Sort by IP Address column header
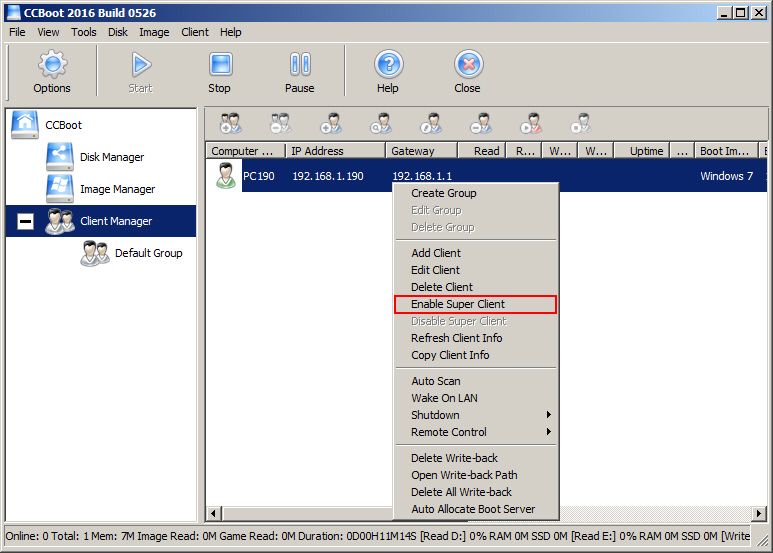This screenshot has width=773, height=553. click(x=335, y=151)
